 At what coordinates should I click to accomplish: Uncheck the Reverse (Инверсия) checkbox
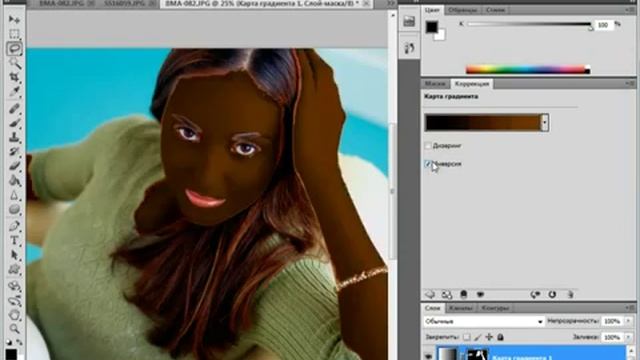pos(428,164)
